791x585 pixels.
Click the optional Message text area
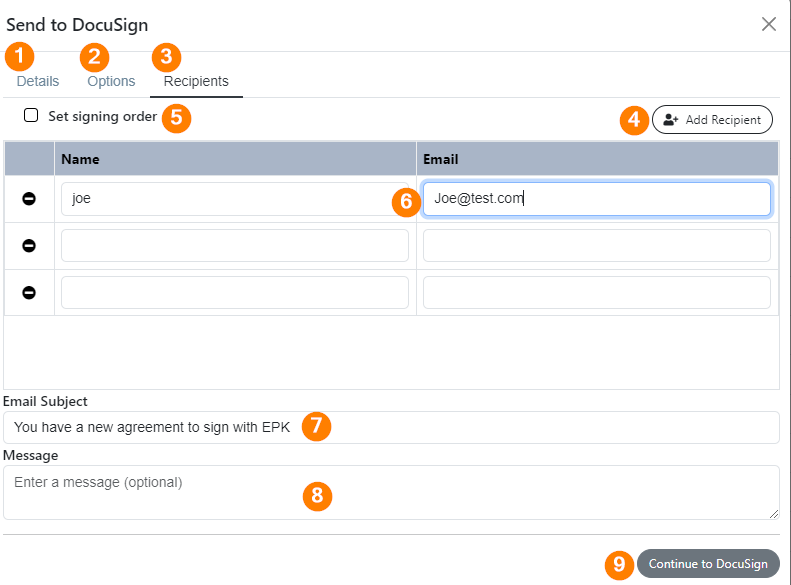(391, 492)
